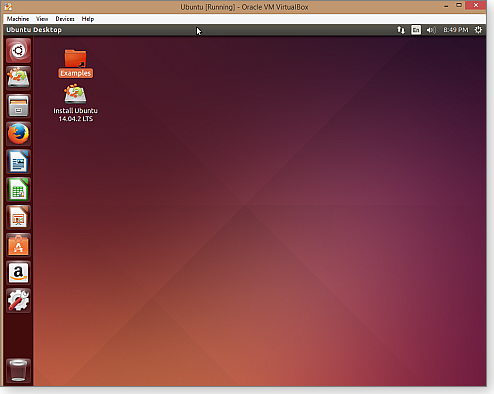Viewport: 494px width, 394px height.
Task: Open System Settings from launcher
Action: click(18, 301)
